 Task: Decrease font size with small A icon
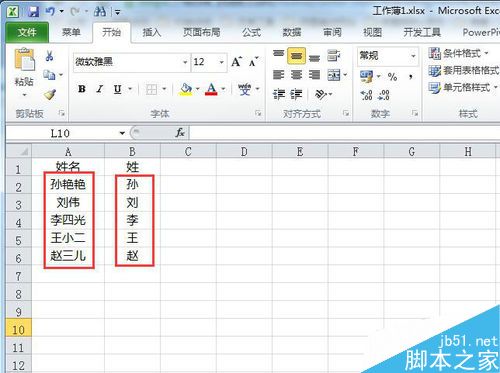(x=253, y=62)
